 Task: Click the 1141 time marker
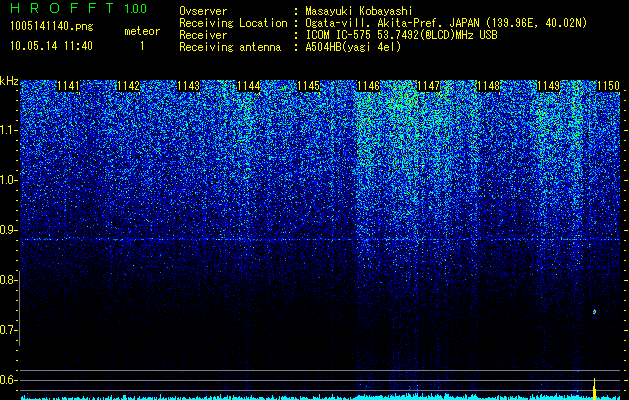68,86
